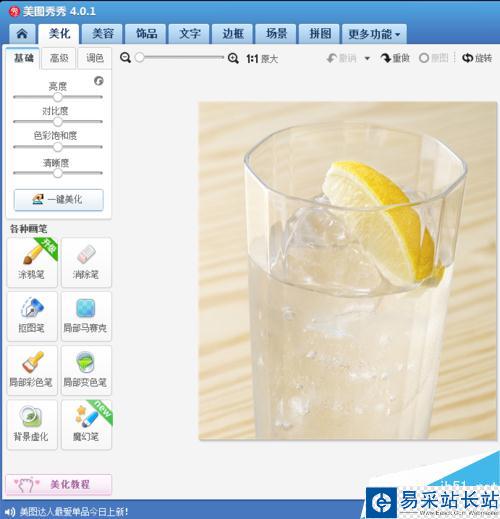
Task: Select the 消除笔 eraser pen tool
Action: point(86,263)
